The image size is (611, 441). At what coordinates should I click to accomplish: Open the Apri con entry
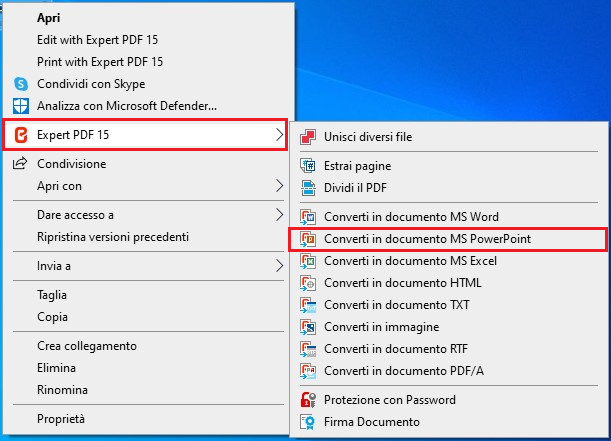[148, 186]
